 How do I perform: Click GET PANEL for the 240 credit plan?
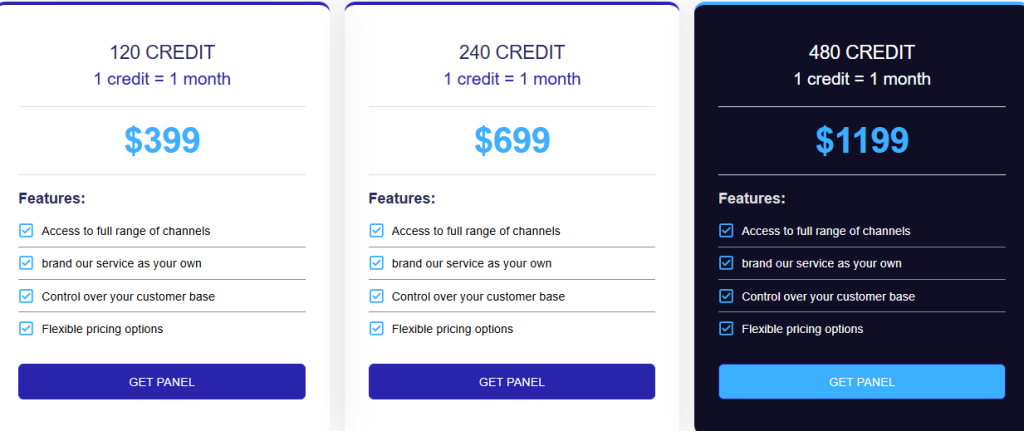point(511,382)
